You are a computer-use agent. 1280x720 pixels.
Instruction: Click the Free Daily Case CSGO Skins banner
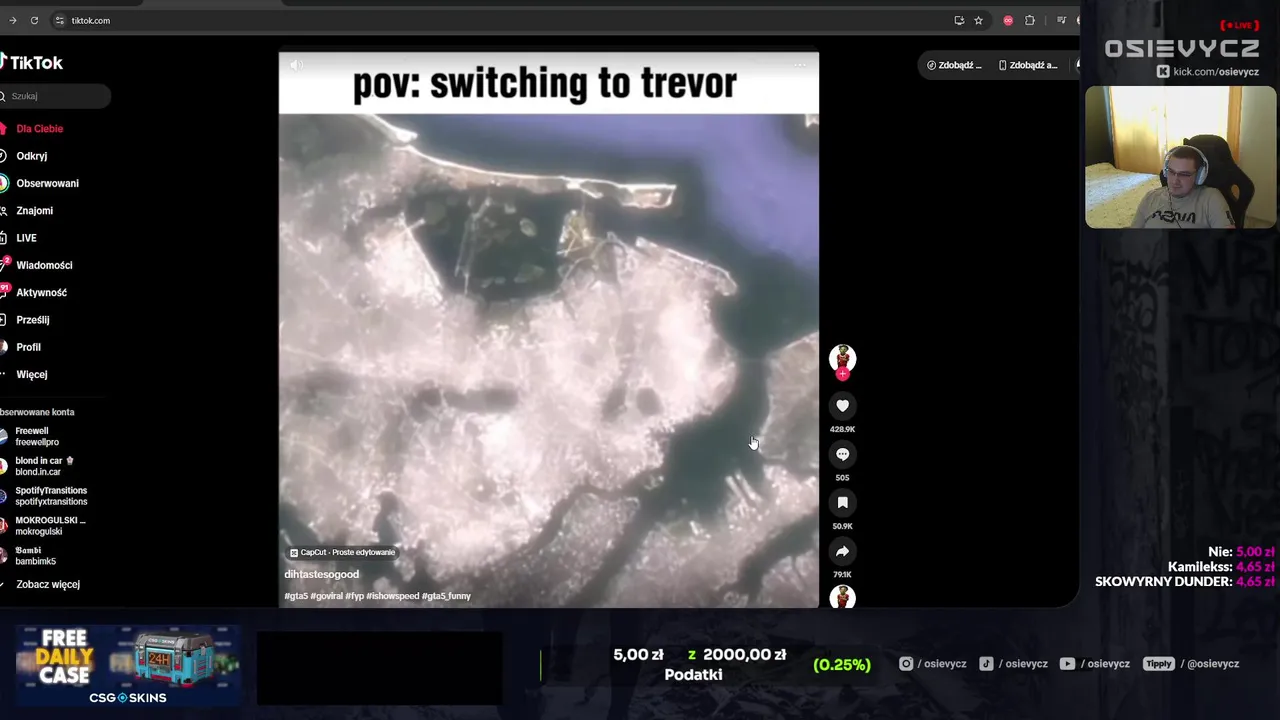[x=128, y=665]
